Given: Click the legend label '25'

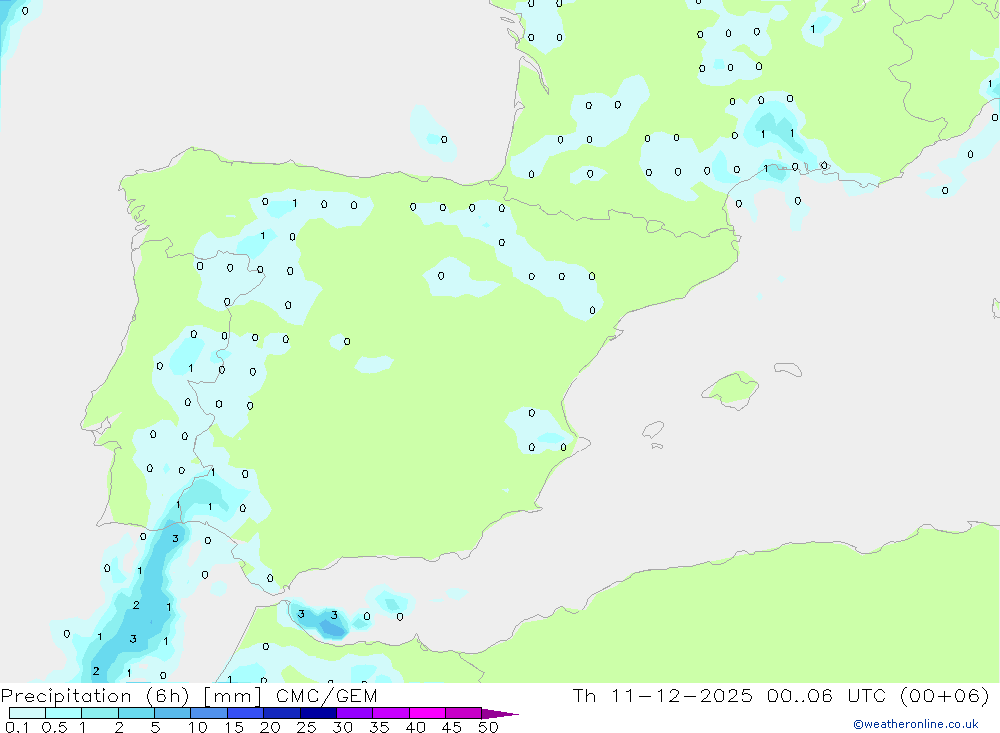Looking at the screenshot, I should pos(307,727).
